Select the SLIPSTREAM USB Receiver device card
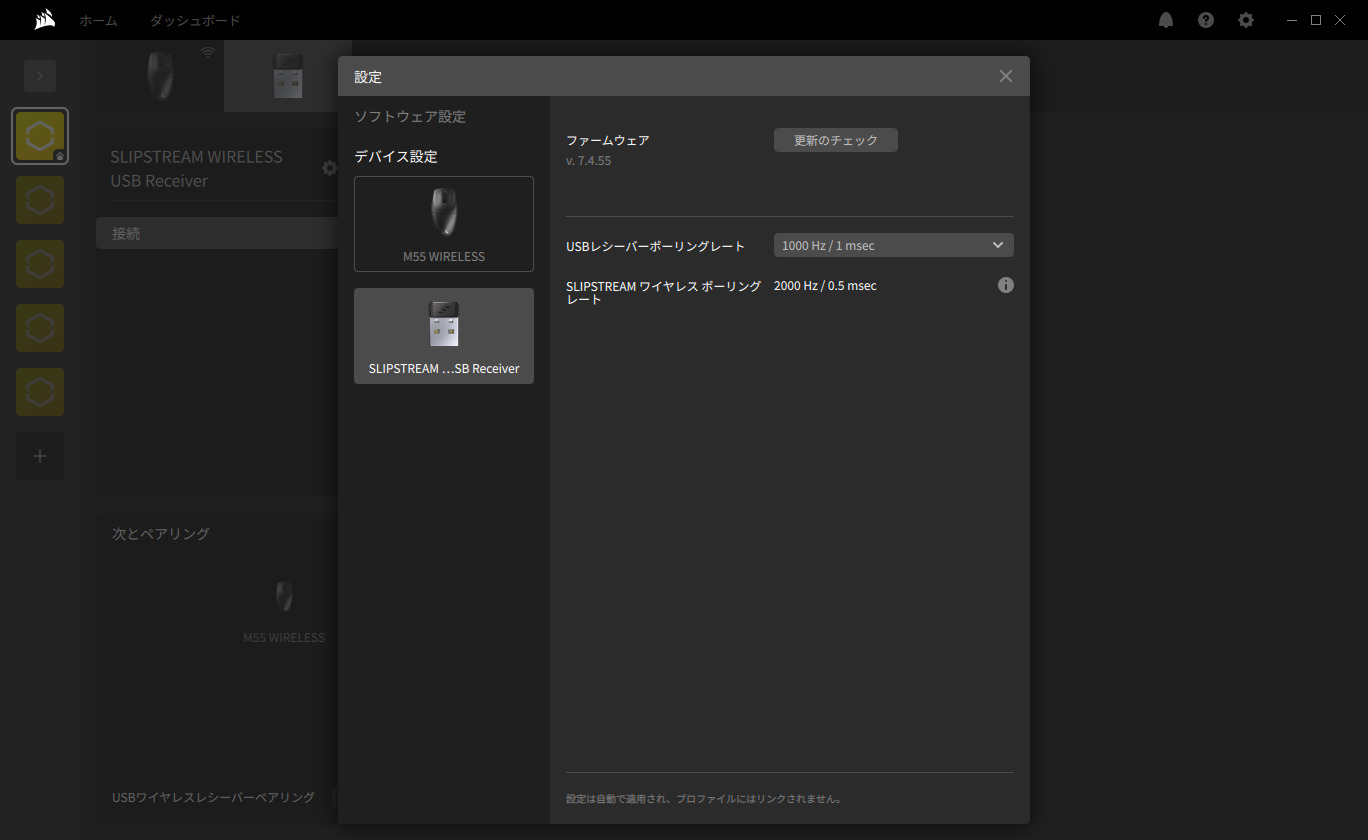 444,336
